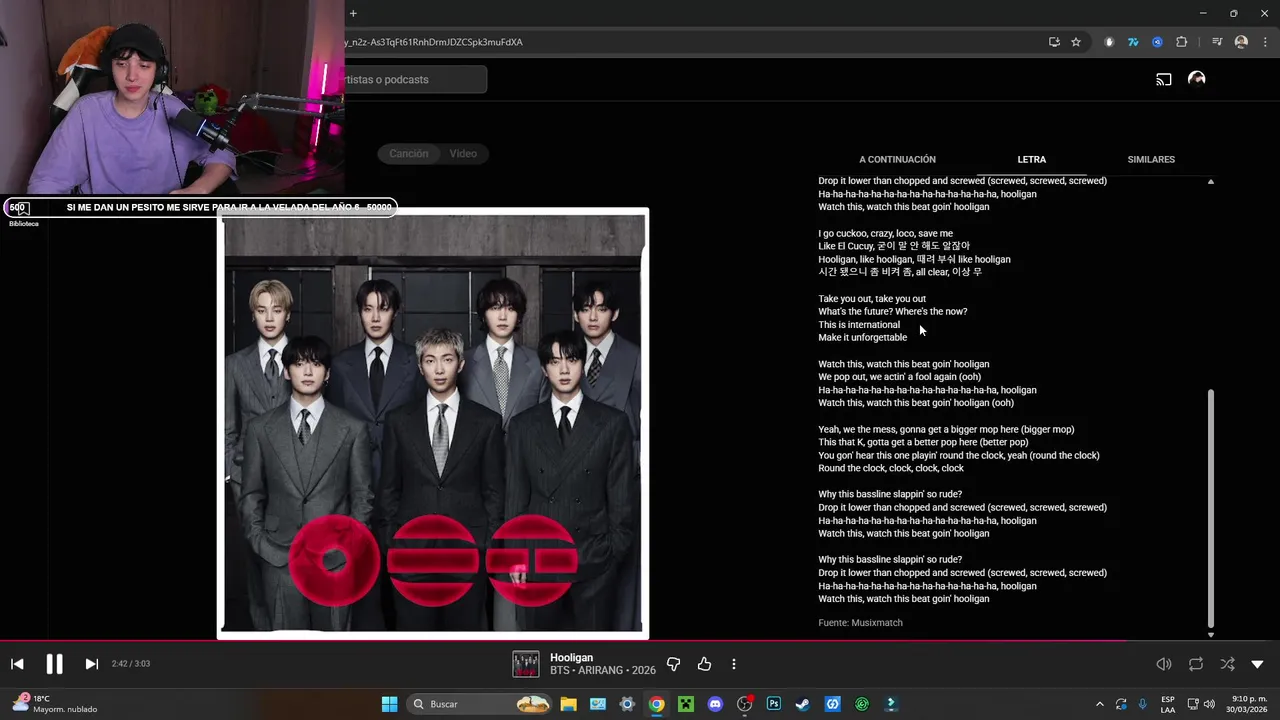This screenshot has height=720, width=1280.
Task: Open the Chrome extensions puzzle menu
Action: click(x=1182, y=42)
